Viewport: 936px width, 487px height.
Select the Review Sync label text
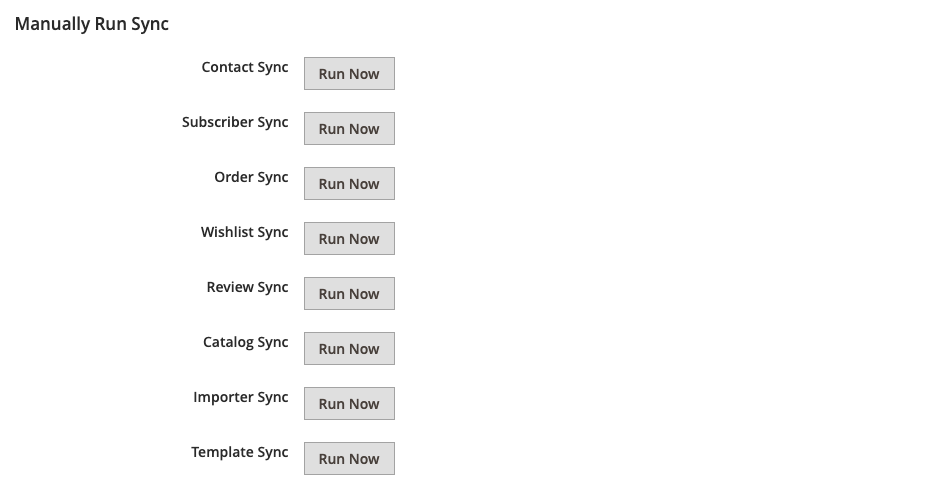click(248, 287)
